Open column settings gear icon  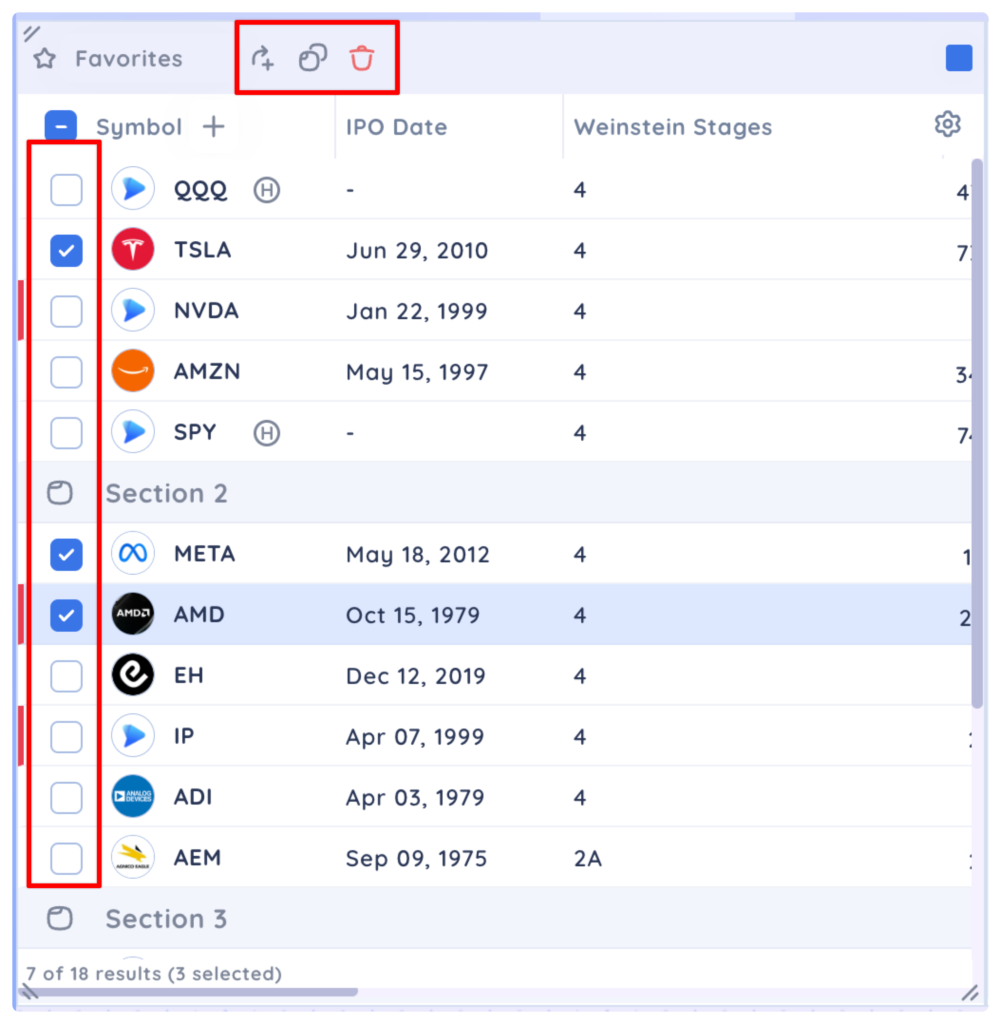click(x=947, y=124)
